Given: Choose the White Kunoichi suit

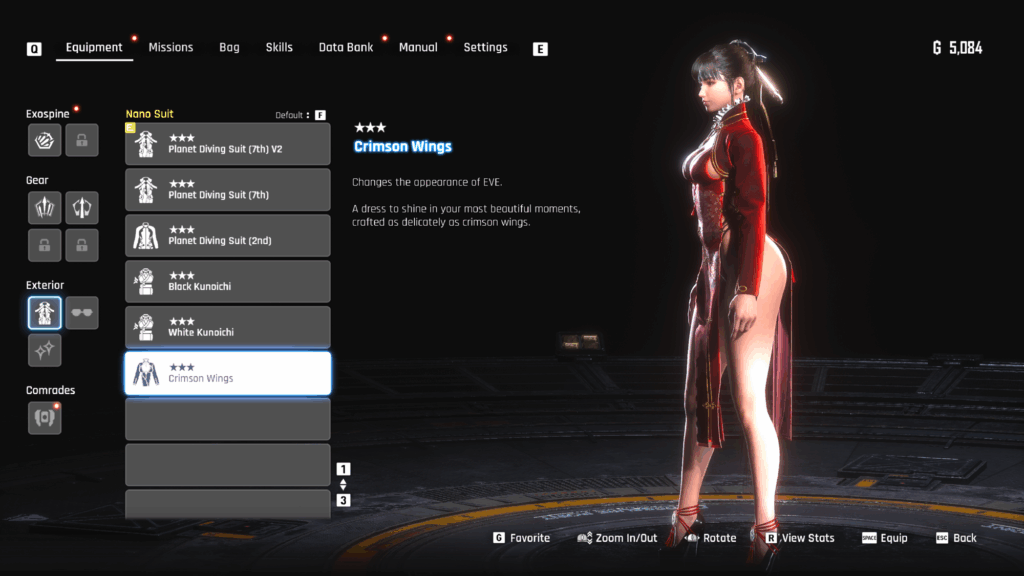Looking at the screenshot, I should pos(227,327).
